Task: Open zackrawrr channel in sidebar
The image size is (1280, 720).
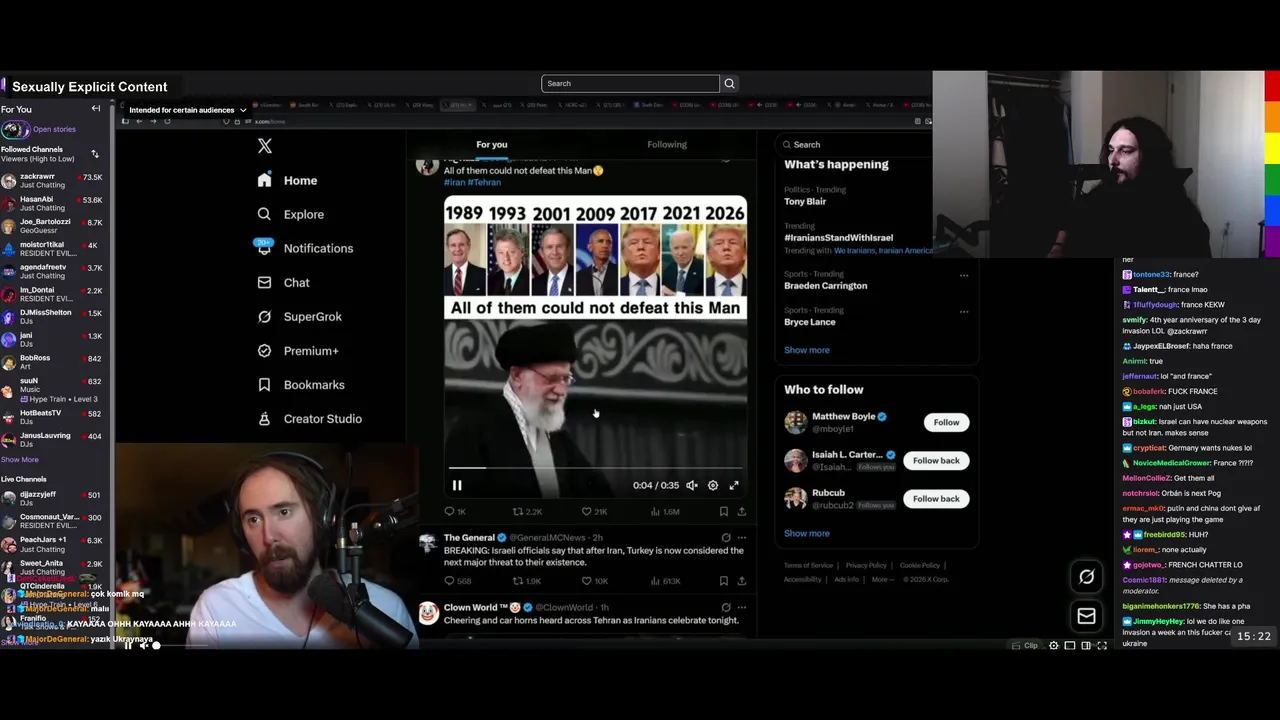Action: (x=54, y=181)
